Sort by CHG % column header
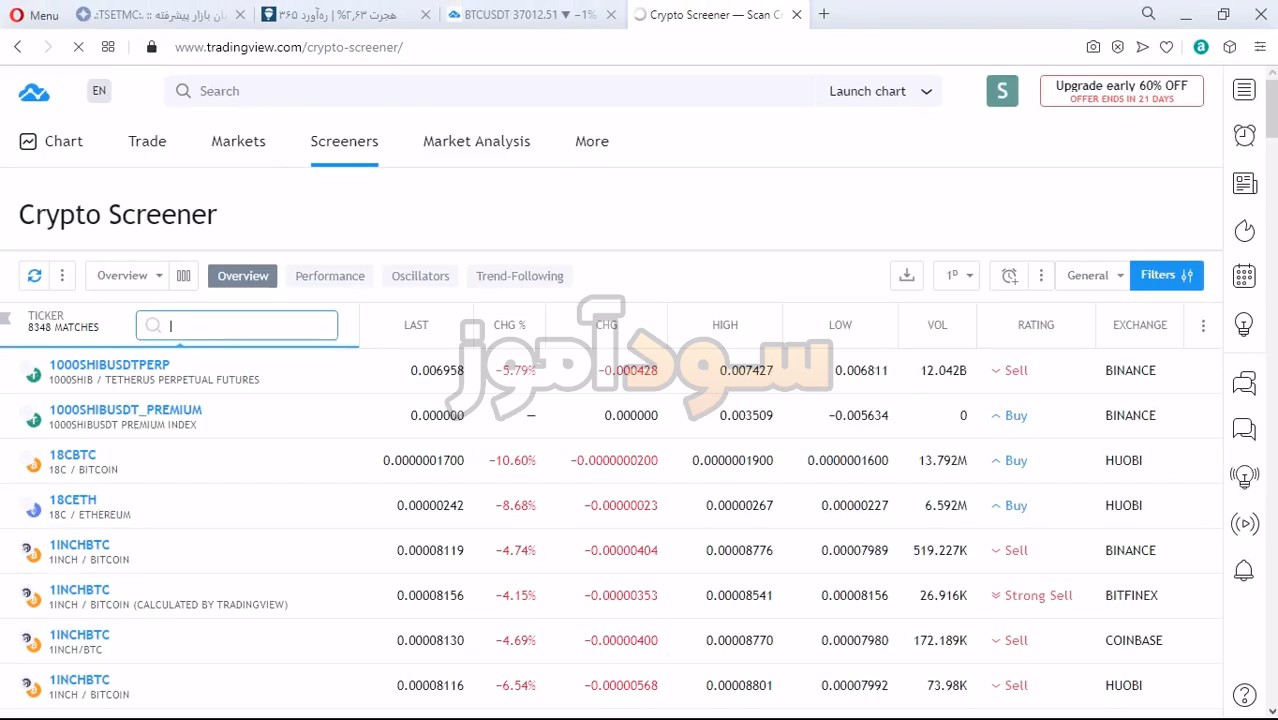This screenshot has height=720, width=1278. point(509,325)
